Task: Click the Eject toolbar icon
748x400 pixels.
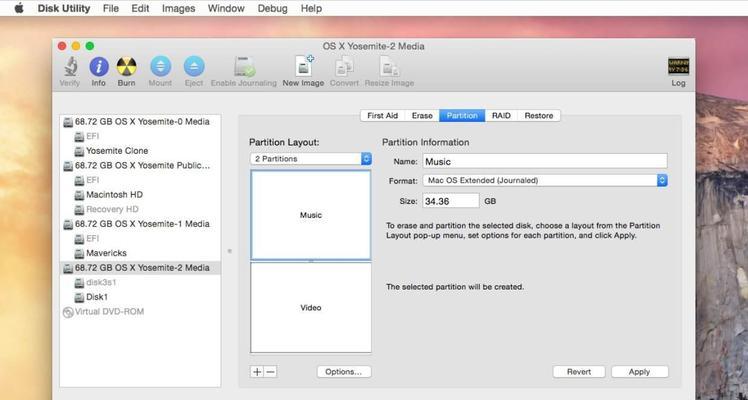Action: coord(194,67)
